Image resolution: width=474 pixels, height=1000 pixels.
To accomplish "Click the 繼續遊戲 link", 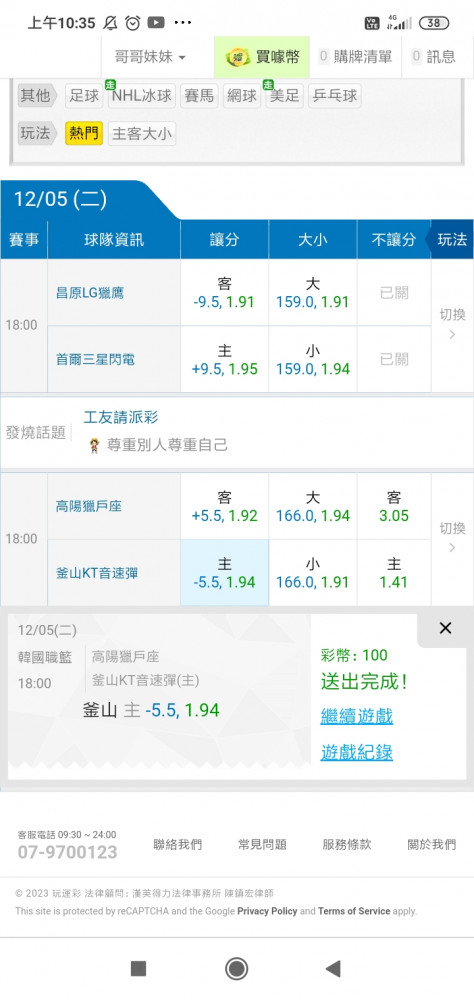I will 357,716.
